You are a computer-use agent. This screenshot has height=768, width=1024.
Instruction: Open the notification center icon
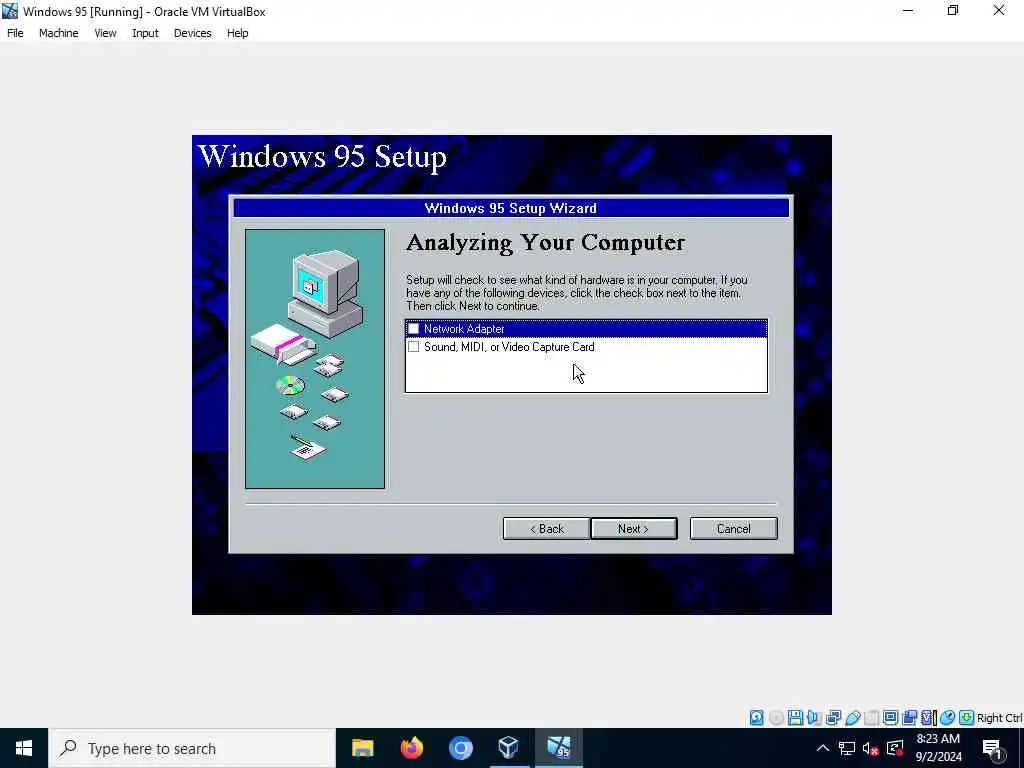(992, 749)
